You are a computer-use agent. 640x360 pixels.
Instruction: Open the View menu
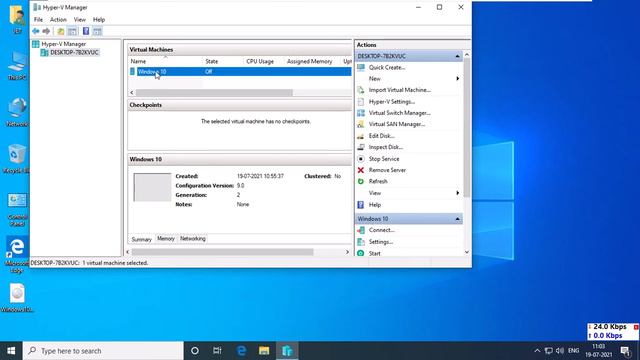(x=80, y=20)
